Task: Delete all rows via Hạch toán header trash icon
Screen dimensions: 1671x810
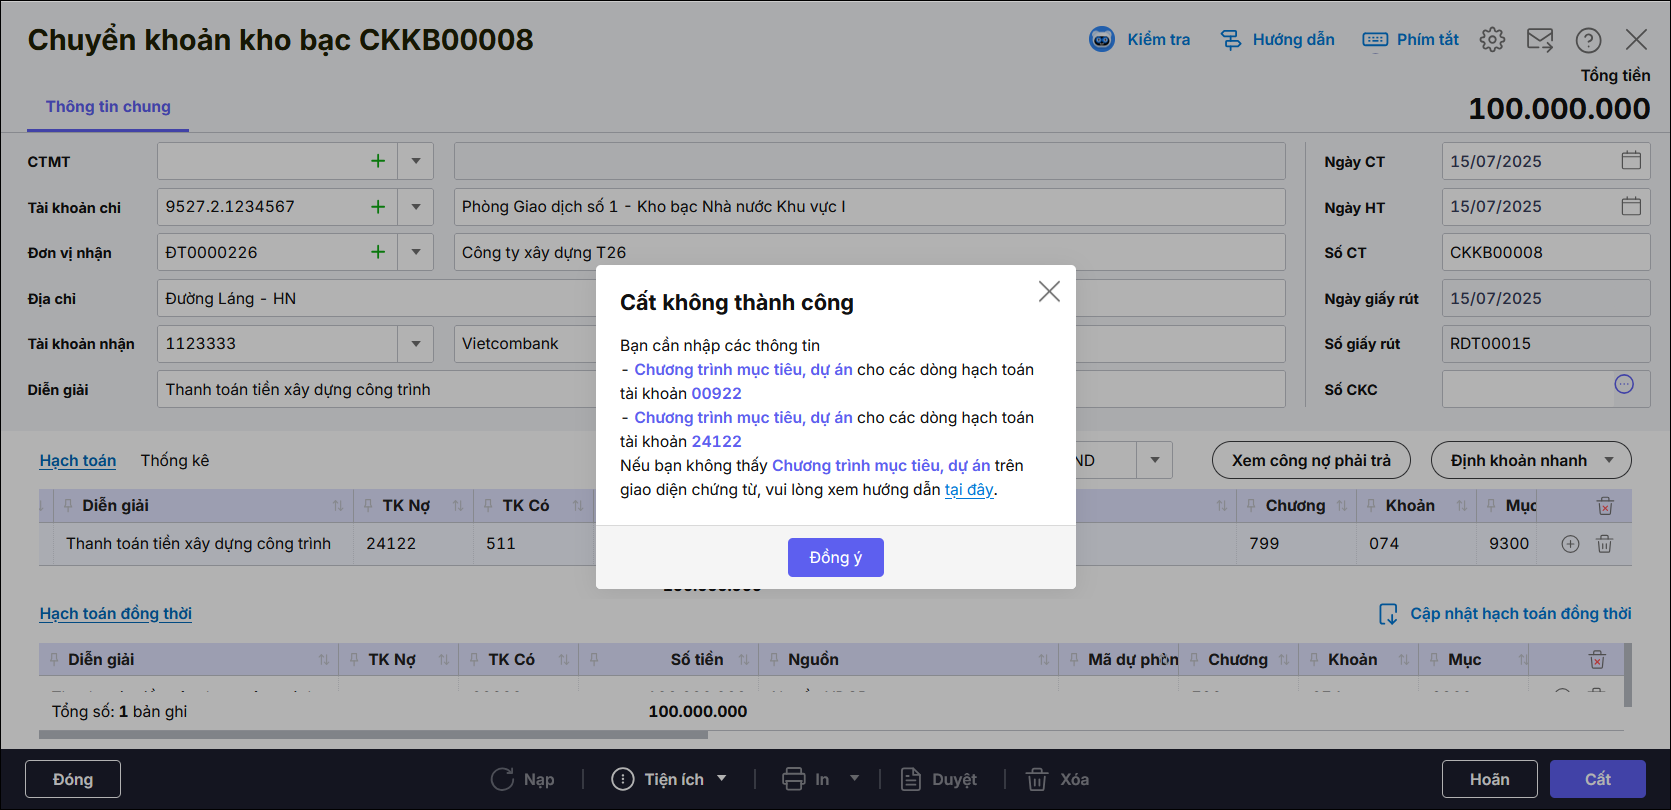Action: click(x=1605, y=506)
